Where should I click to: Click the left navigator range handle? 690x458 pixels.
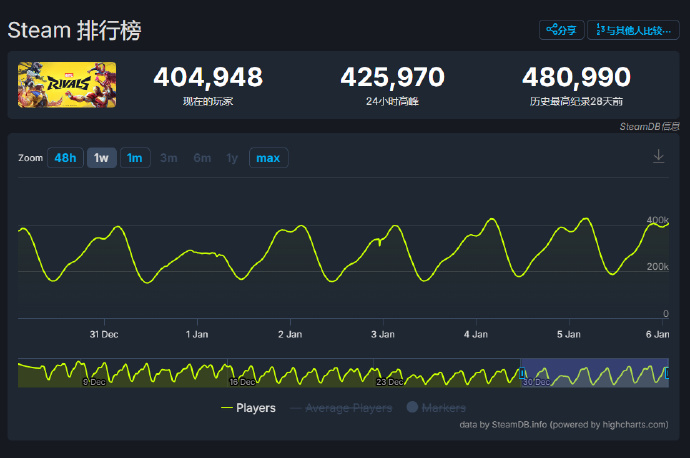(520, 373)
